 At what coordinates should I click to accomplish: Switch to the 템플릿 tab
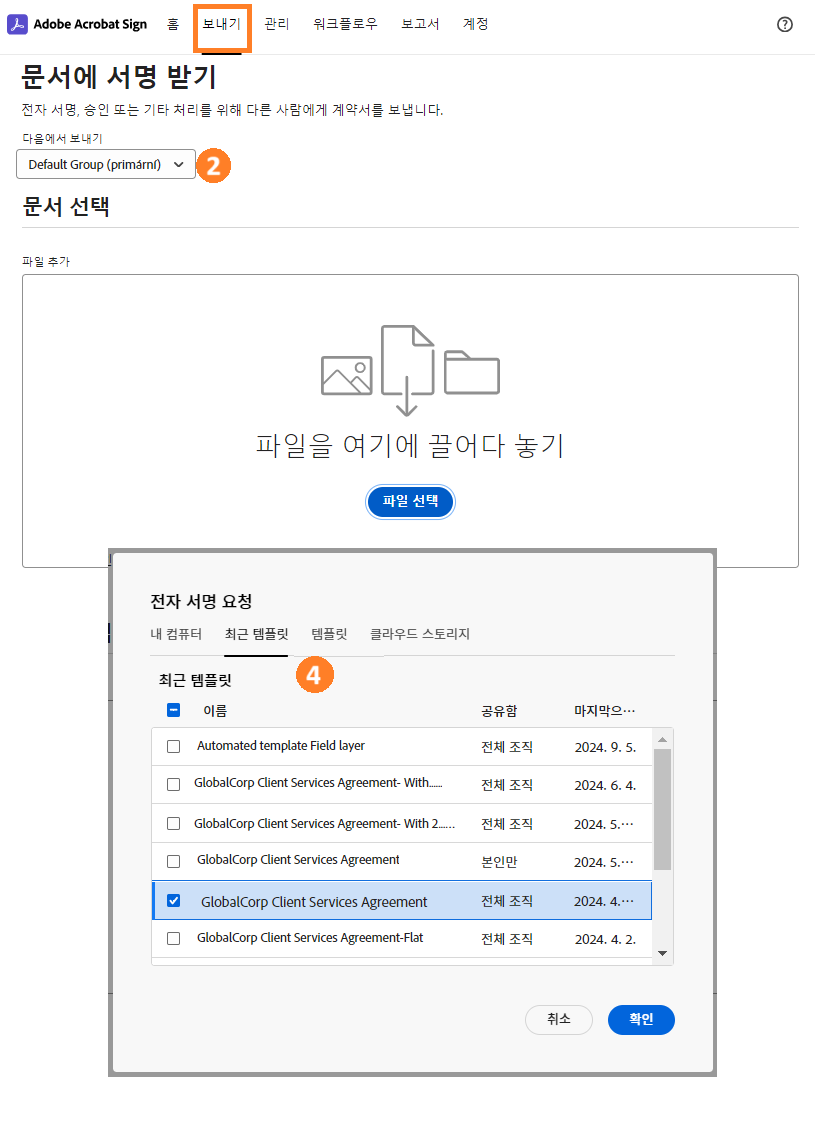tap(327, 633)
